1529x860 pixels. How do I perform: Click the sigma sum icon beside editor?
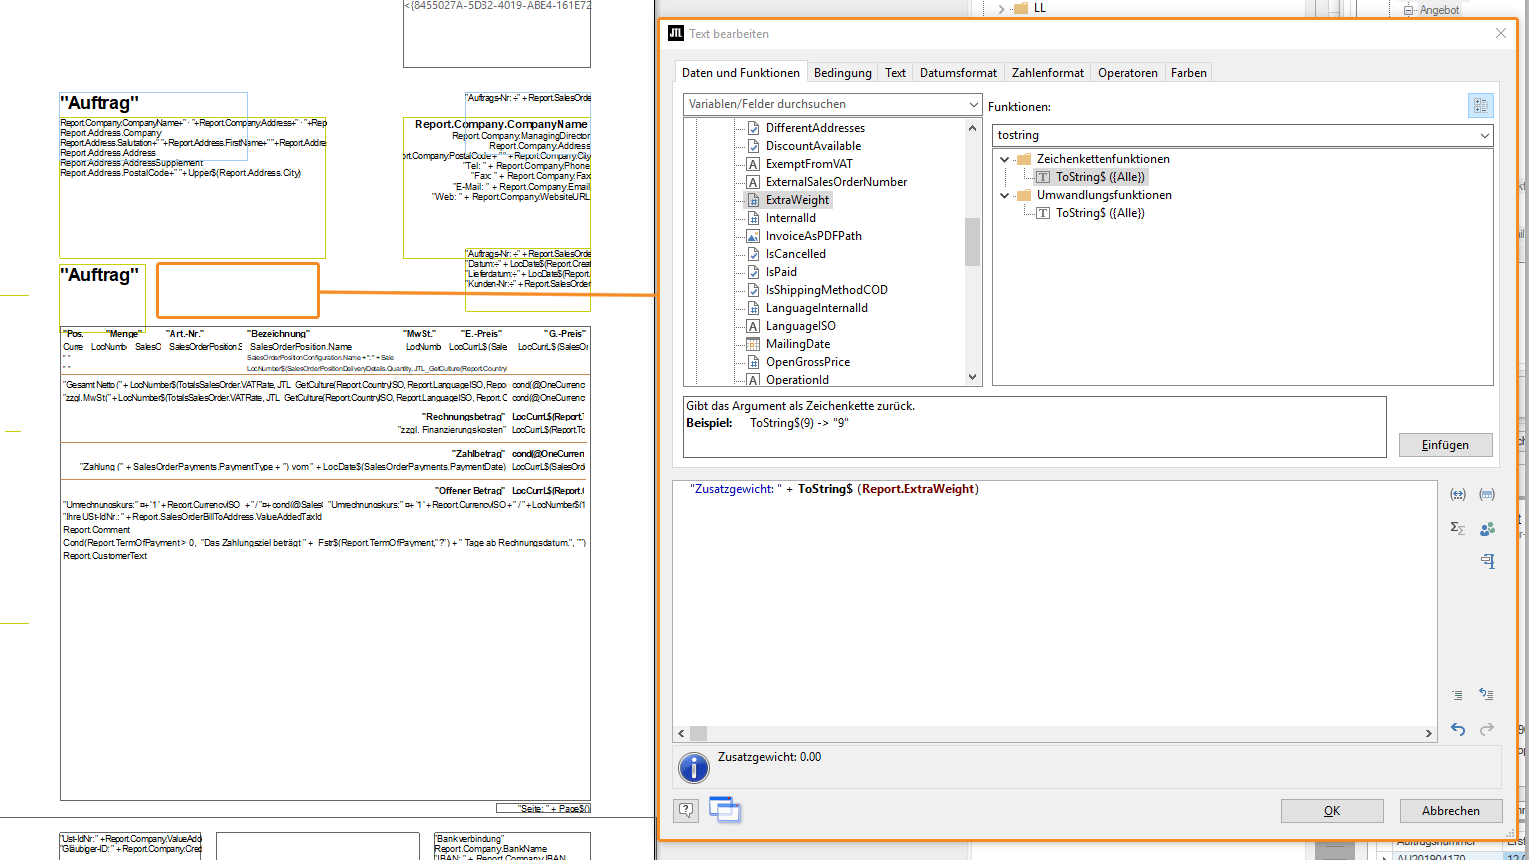click(1458, 528)
